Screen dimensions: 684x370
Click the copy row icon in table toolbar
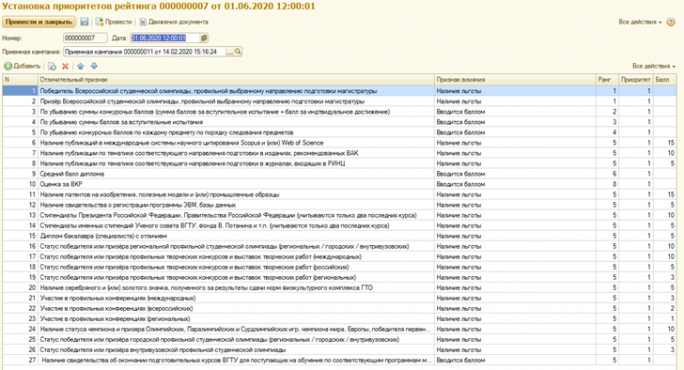(x=52, y=66)
